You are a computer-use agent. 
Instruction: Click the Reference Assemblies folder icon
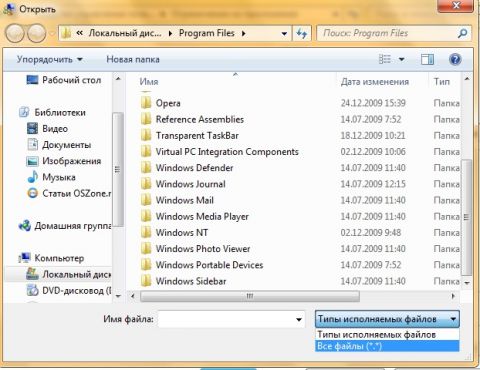146,119
